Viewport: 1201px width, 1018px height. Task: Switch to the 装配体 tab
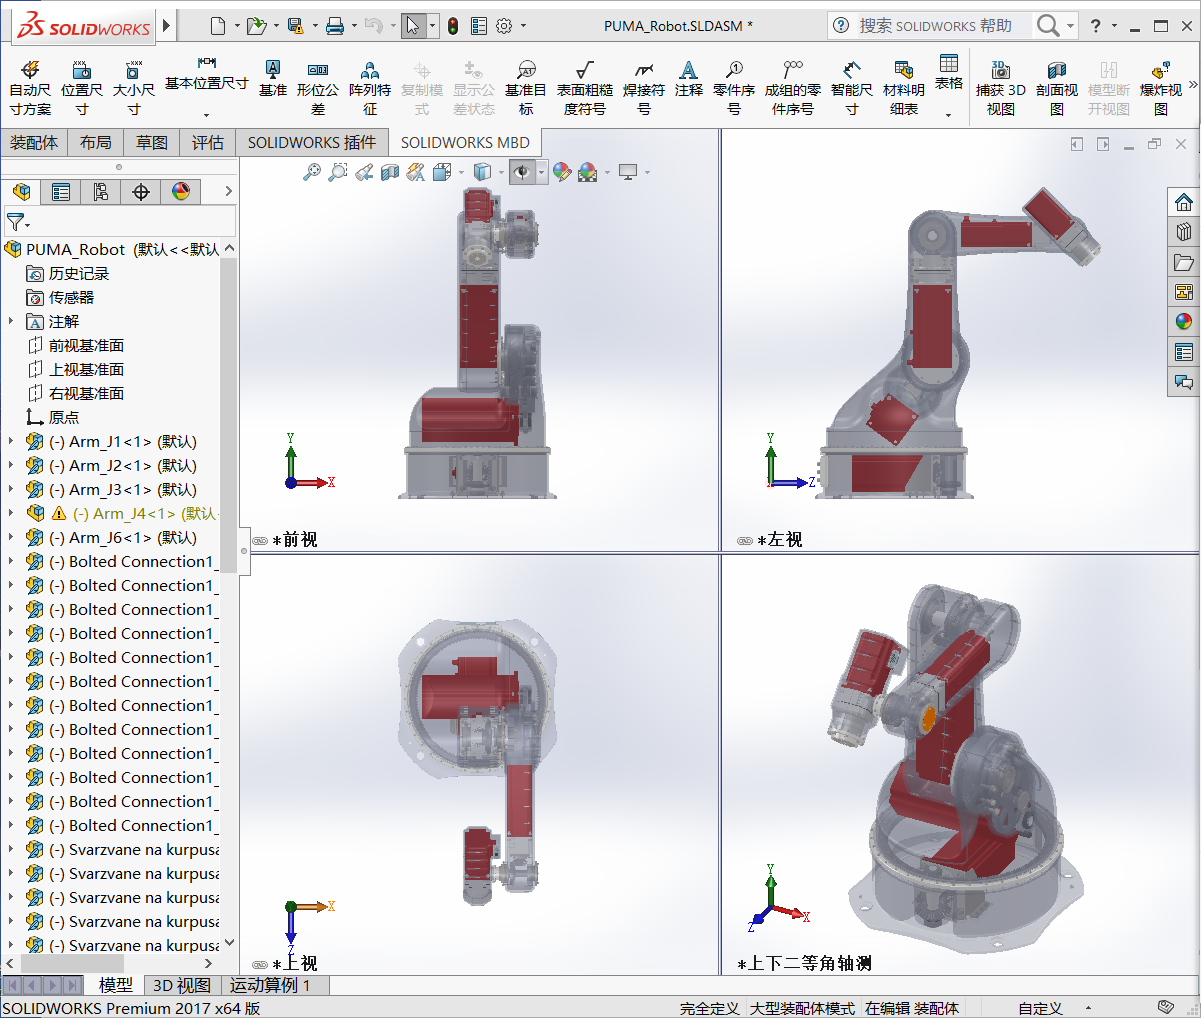34,143
